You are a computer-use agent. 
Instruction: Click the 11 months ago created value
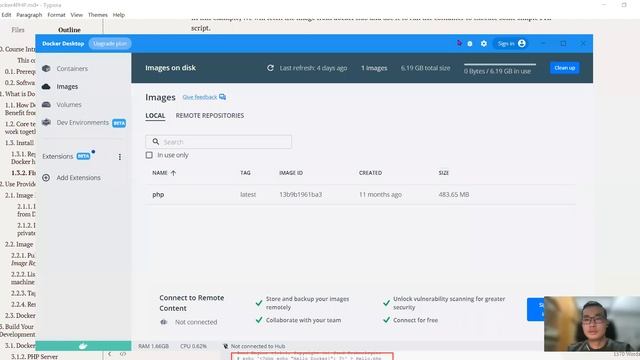point(380,195)
